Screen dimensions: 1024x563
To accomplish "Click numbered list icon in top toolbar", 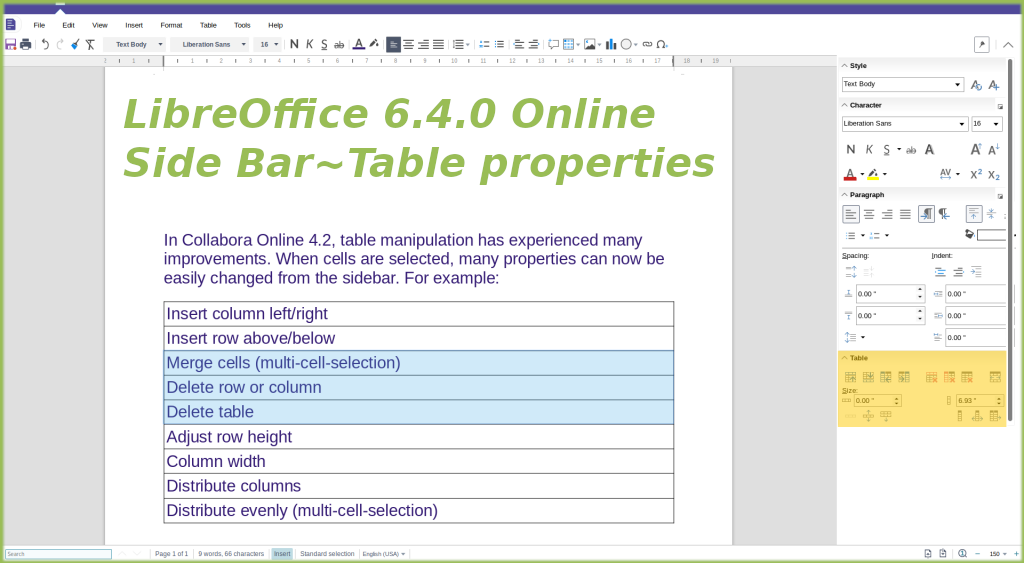I will pyautogui.click(x=485, y=44).
